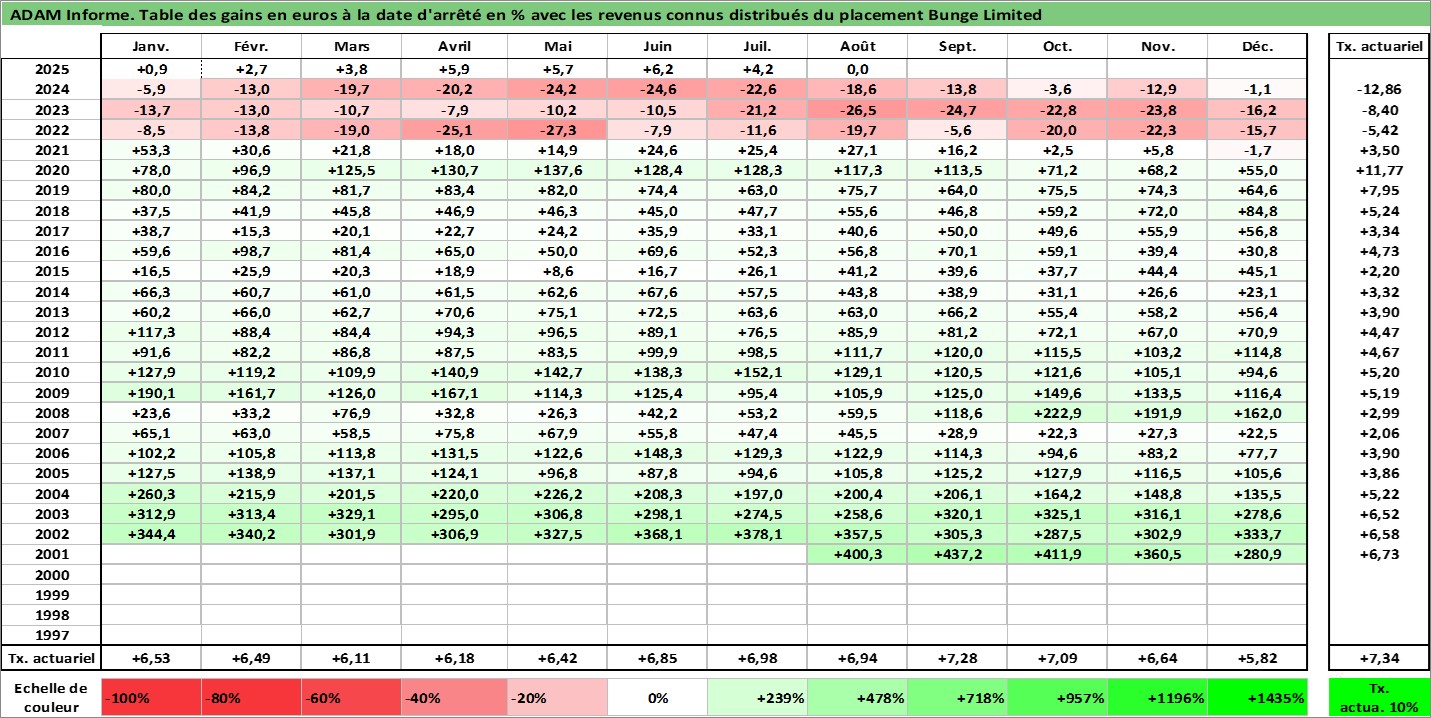Image resolution: width=1431 pixels, height=718 pixels.
Task: Select 2025 January value +0,9
Action: pyautogui.click(x=151, y=70)
